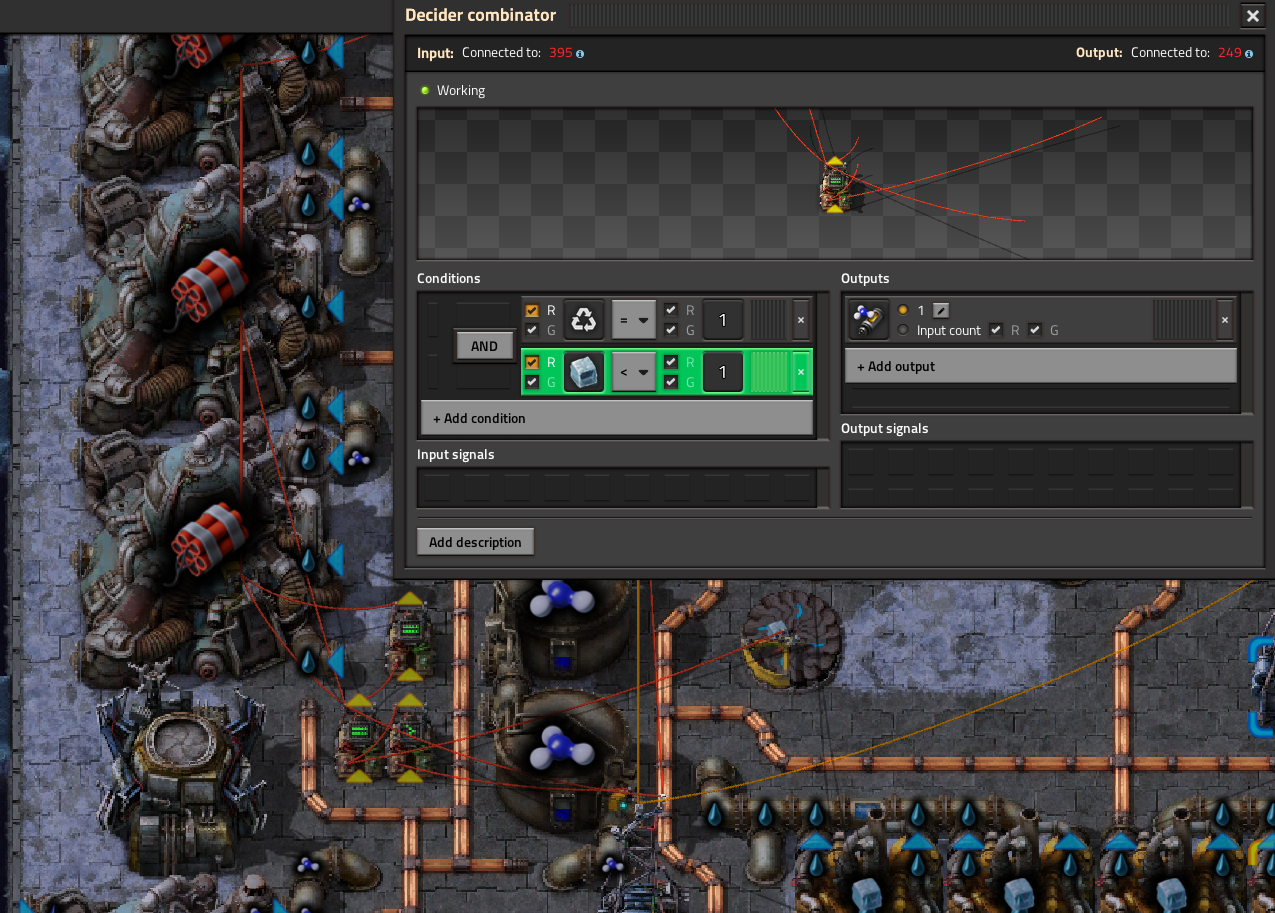Image resolution: width=1275 pixels, height=913 pixels.
Task: Click the + Add condition button
Action: [x=616, y=418]
